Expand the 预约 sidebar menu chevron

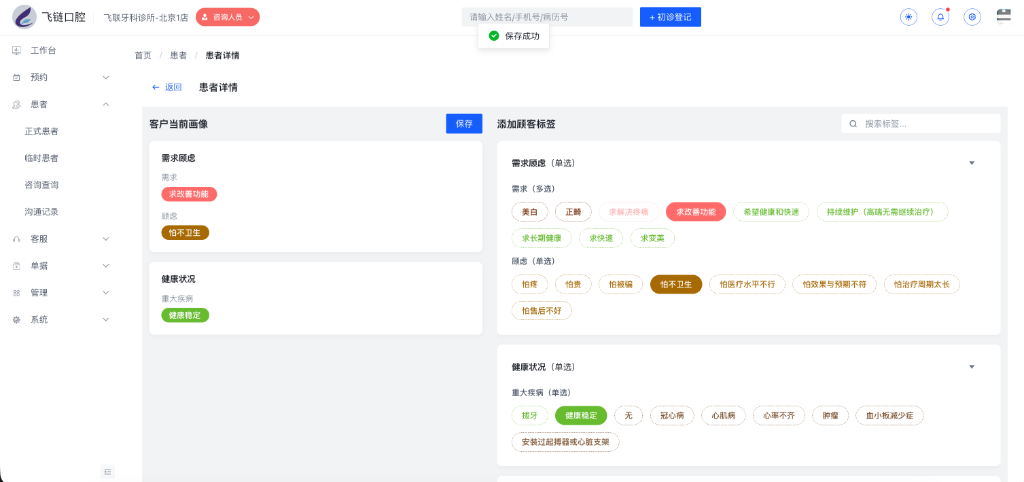(x=106, y=77)
